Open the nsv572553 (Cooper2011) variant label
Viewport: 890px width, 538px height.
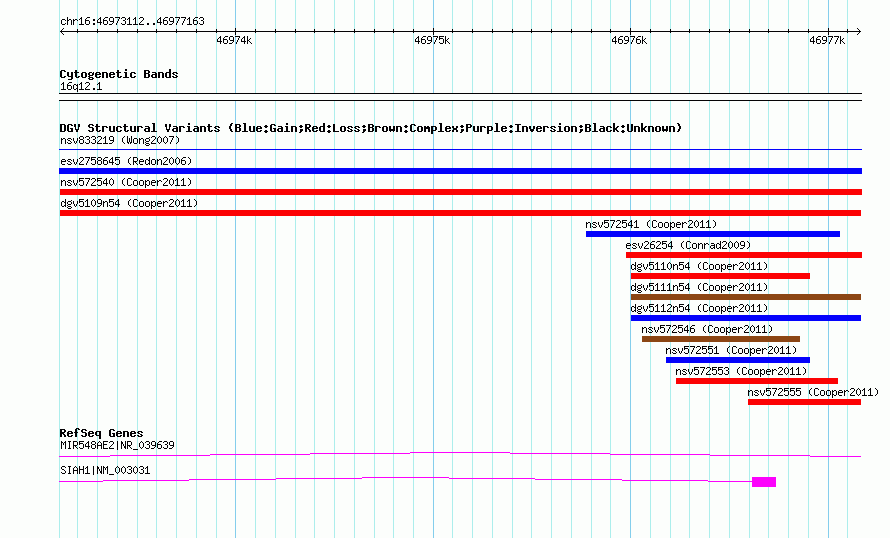tap(741, 371)
